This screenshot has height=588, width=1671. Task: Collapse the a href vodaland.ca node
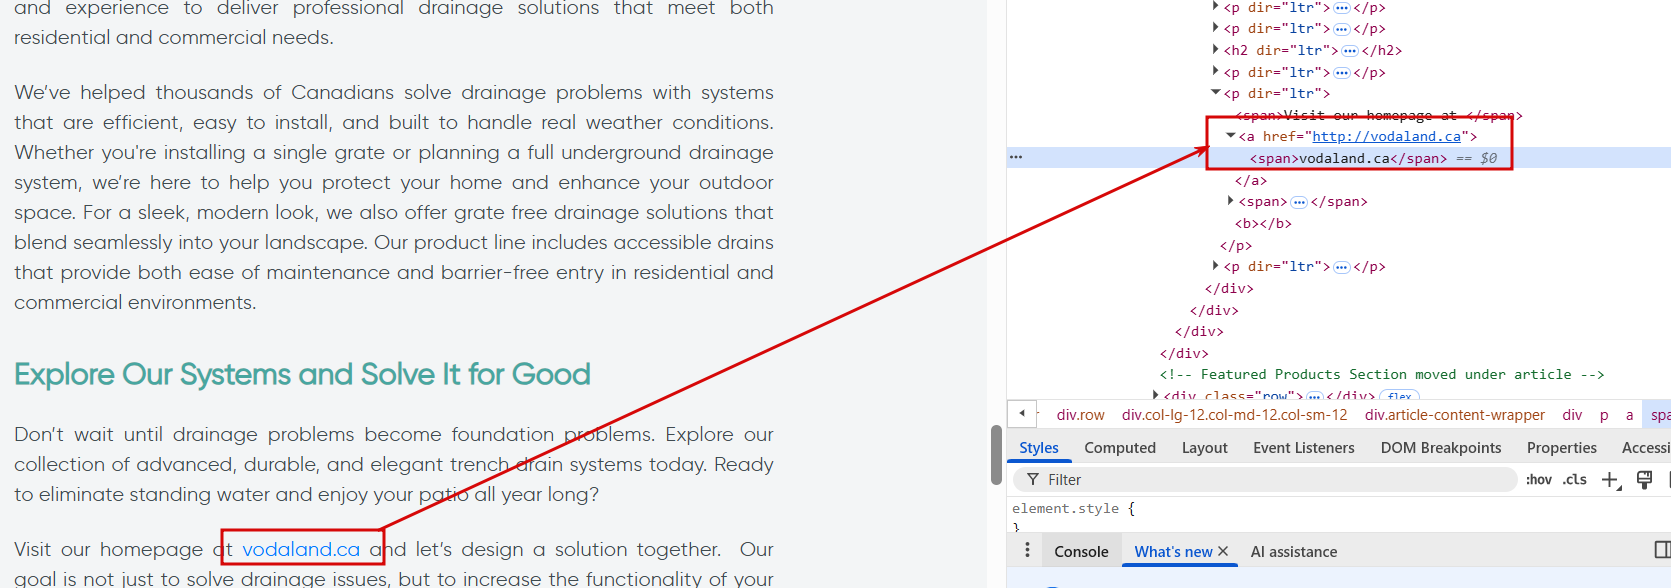1231,136
